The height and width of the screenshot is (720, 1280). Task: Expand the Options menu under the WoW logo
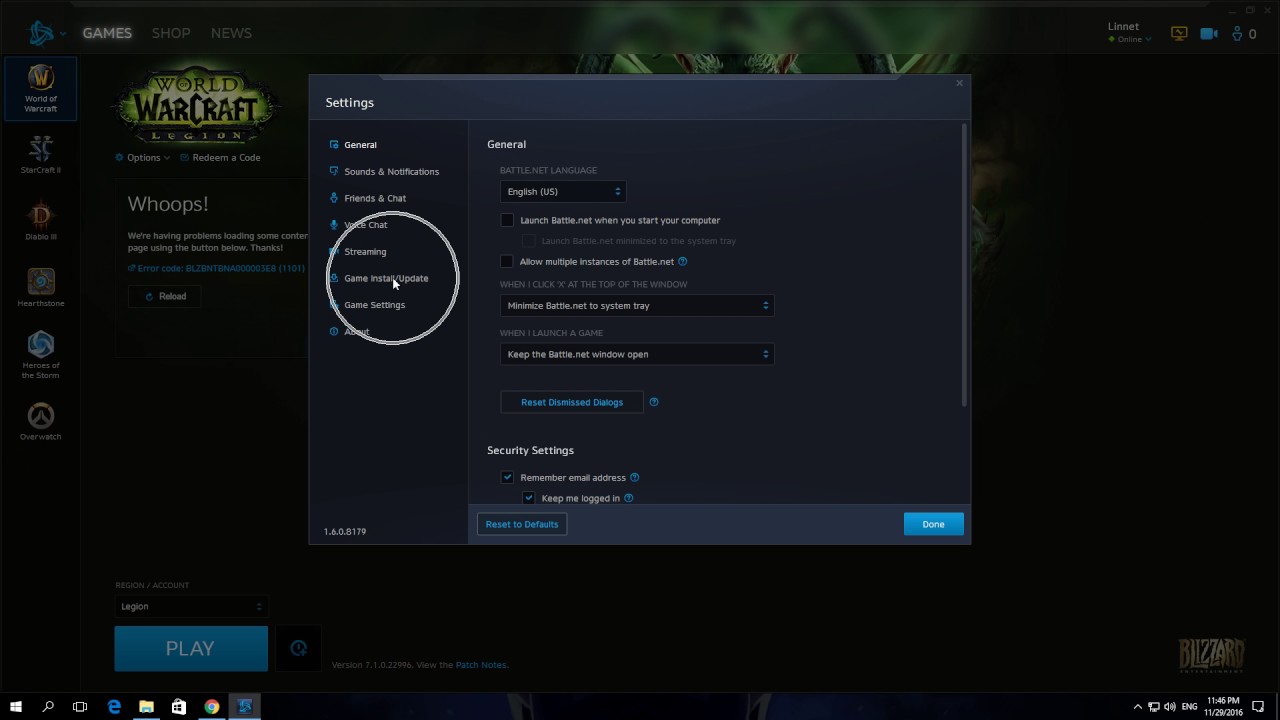[x=143, y=158]
